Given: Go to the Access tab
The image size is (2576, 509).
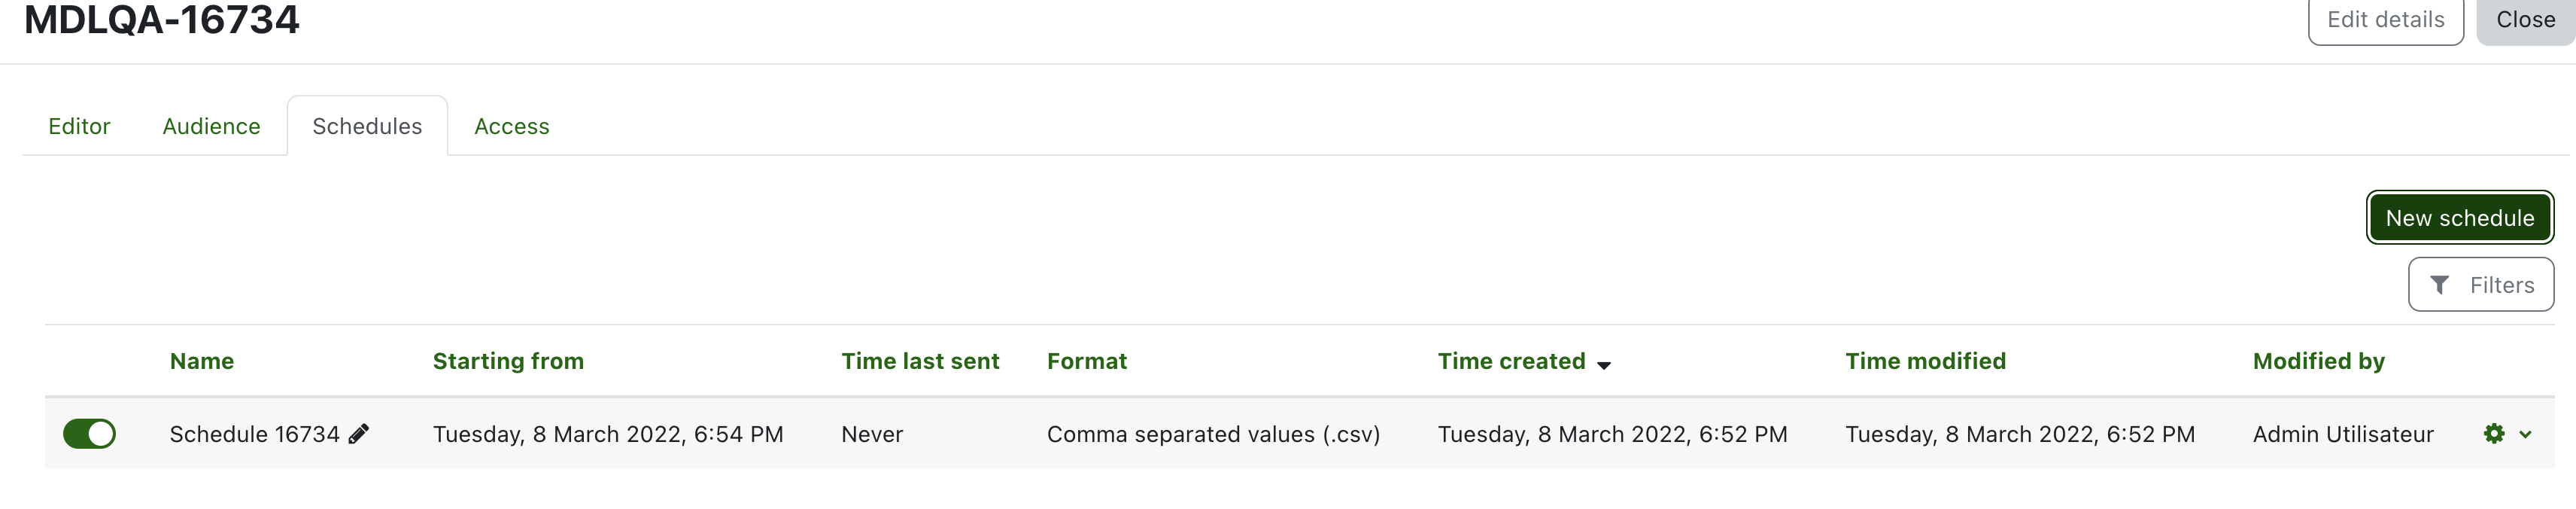Looking at the screenshot, I should pos(511,126).
